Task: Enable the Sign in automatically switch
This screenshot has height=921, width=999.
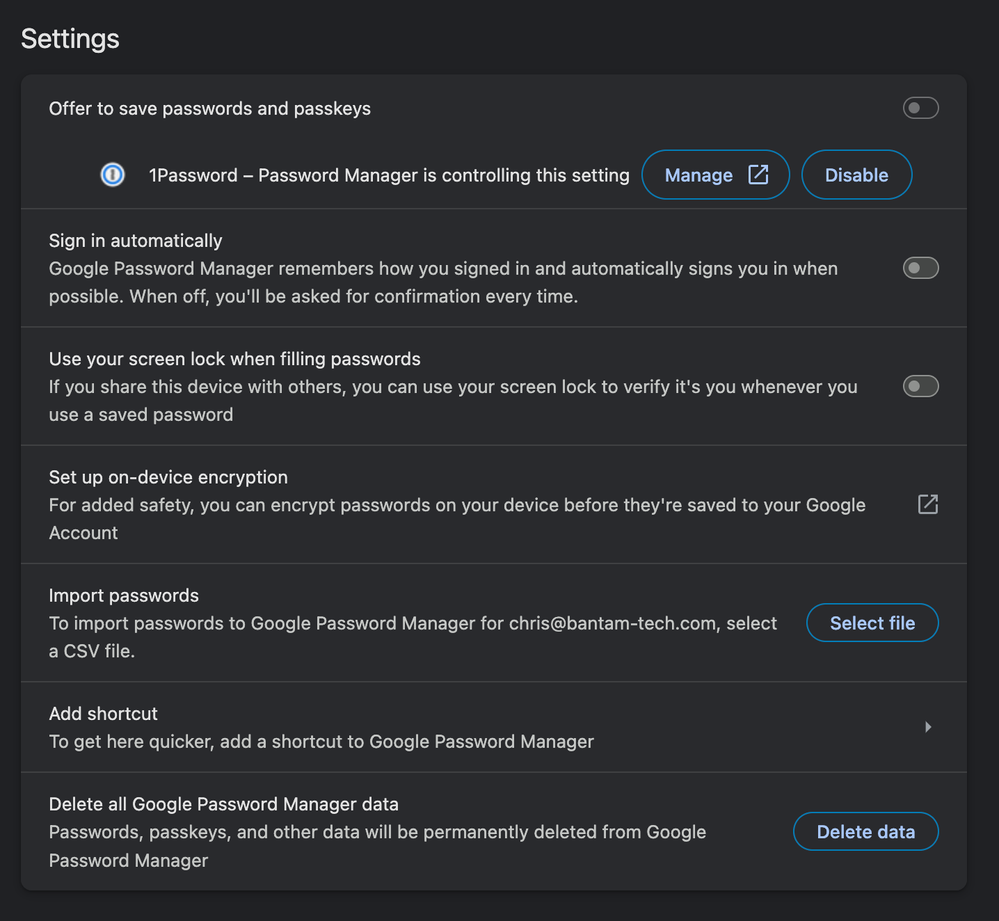Action: click(921, 268)
